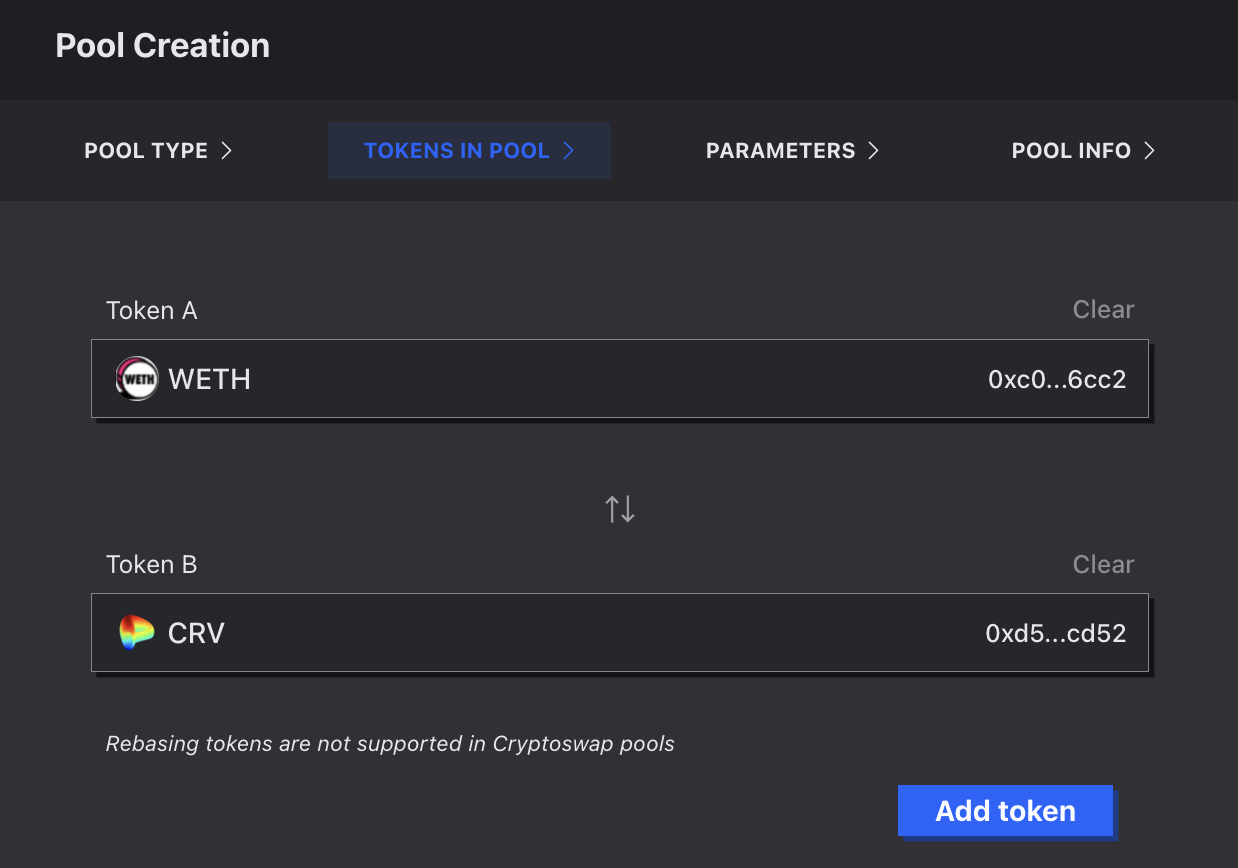Select the TOKENS IN POOL step
This screenshot has width=1238, height=868.
(457, 151)
